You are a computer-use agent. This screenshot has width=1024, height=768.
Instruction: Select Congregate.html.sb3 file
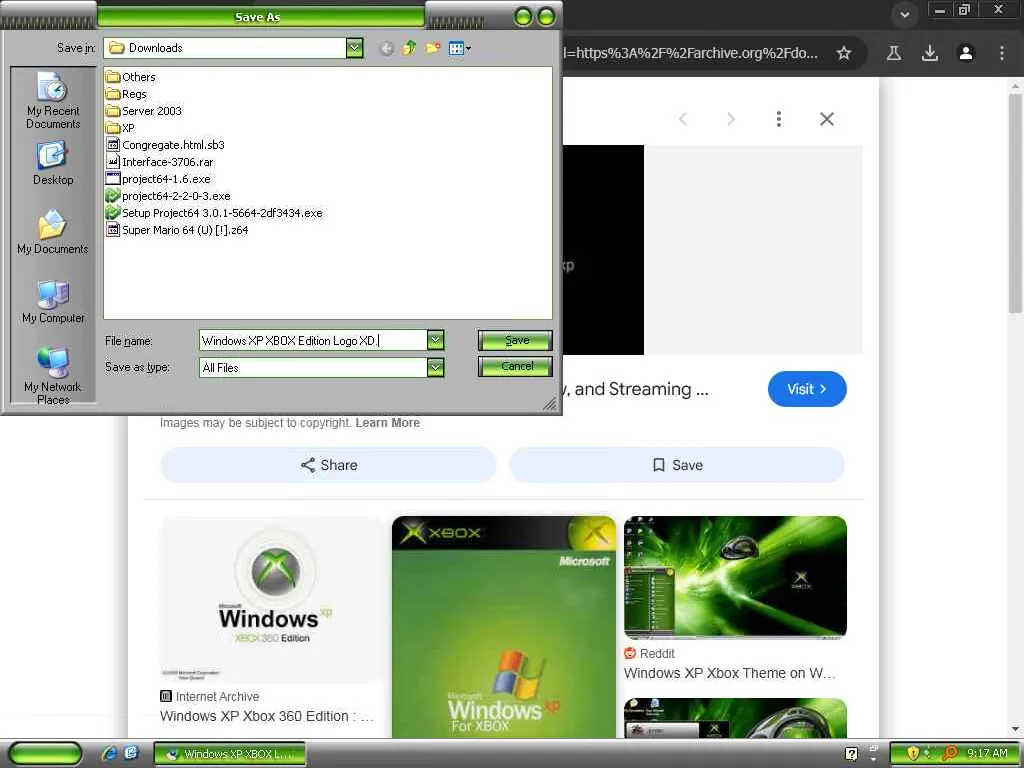point(165,145)
